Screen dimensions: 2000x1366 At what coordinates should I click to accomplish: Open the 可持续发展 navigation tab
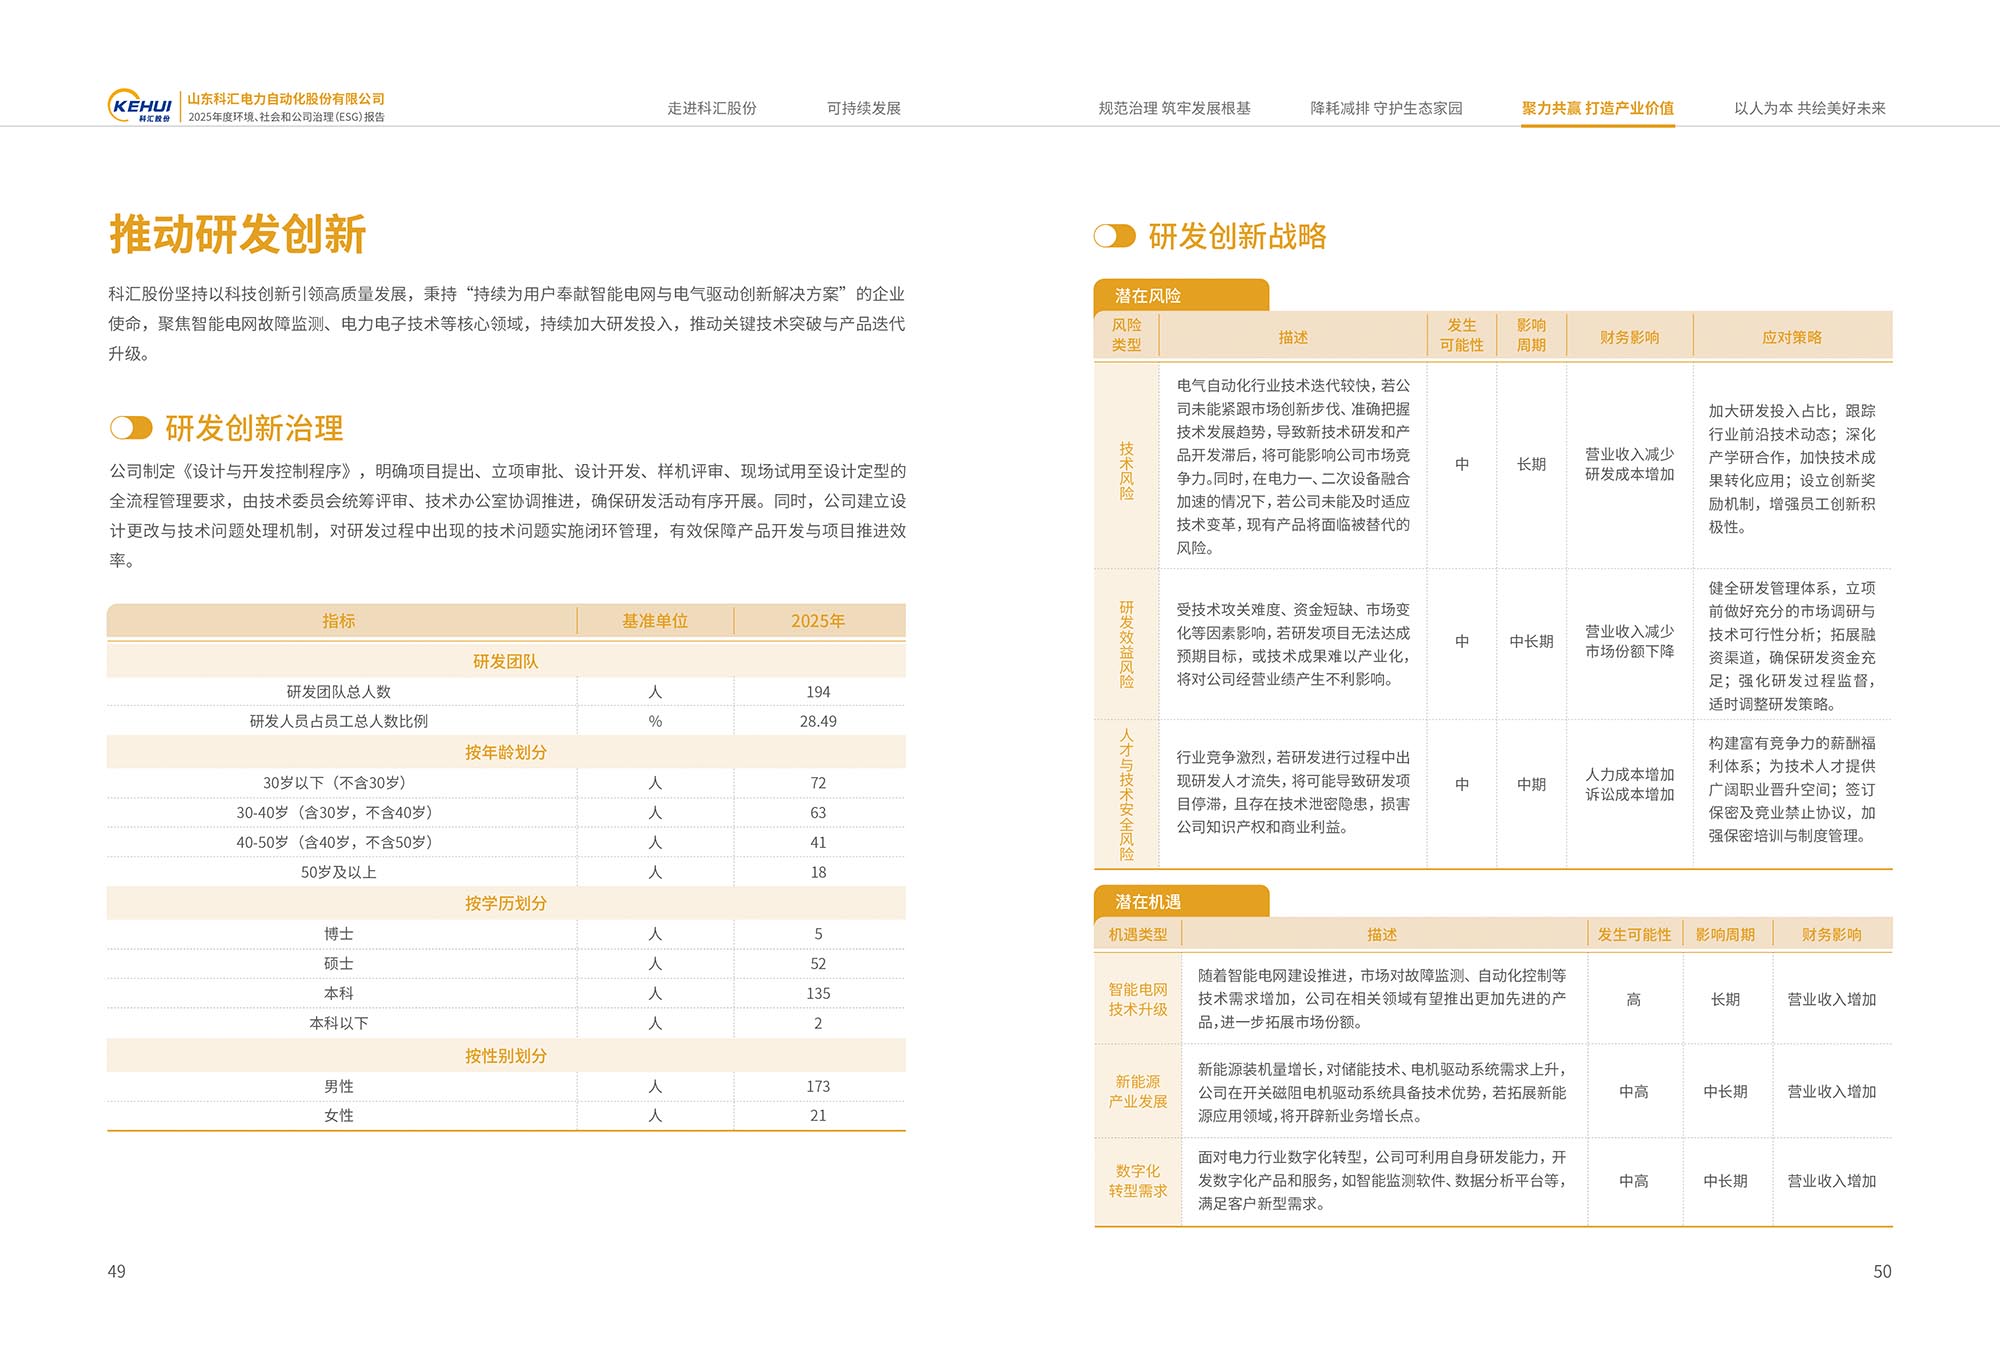(863, 108)
